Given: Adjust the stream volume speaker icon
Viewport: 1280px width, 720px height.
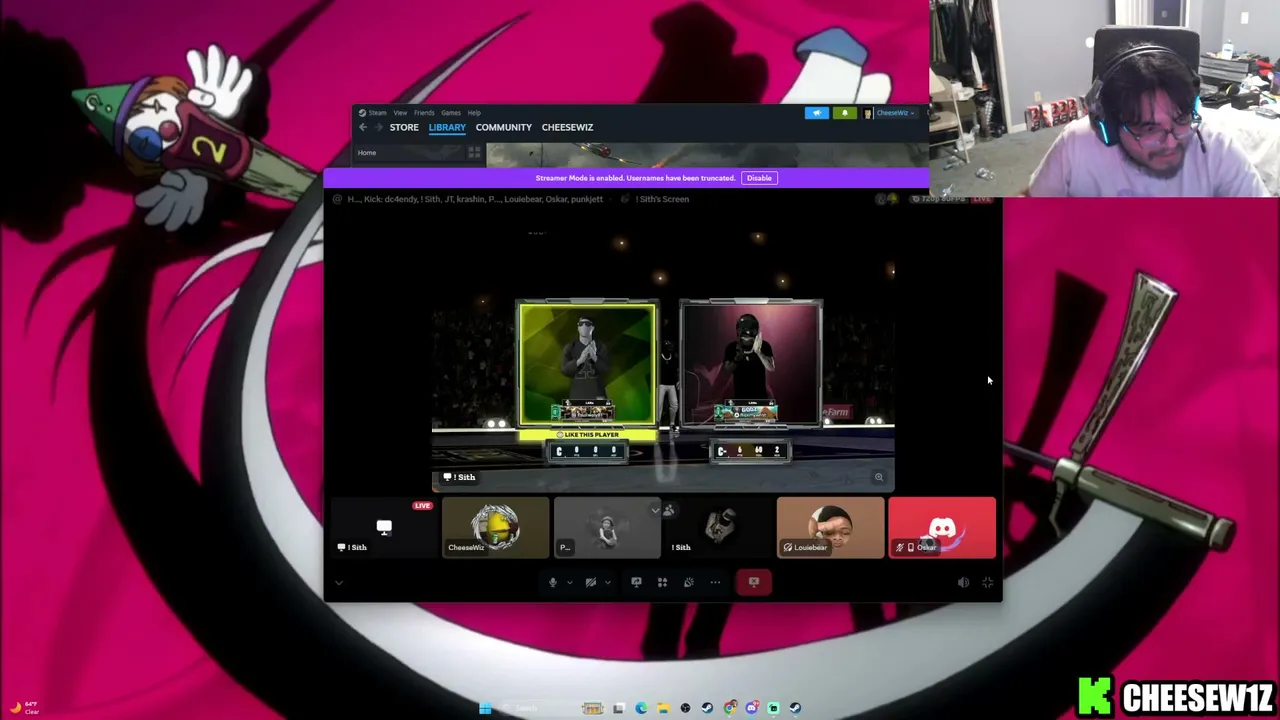Looking at the screenshot, I should click(963, 582).
